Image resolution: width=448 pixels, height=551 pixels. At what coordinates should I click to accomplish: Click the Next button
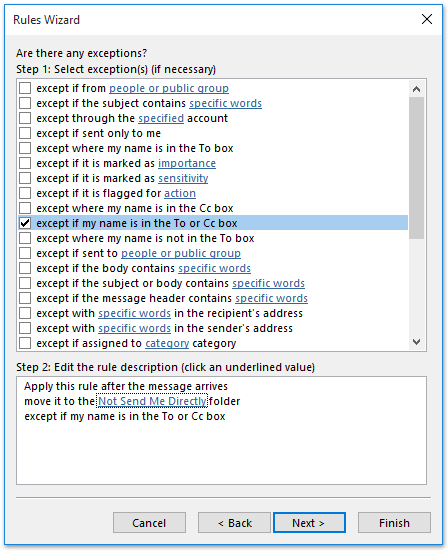coord(309,523)
